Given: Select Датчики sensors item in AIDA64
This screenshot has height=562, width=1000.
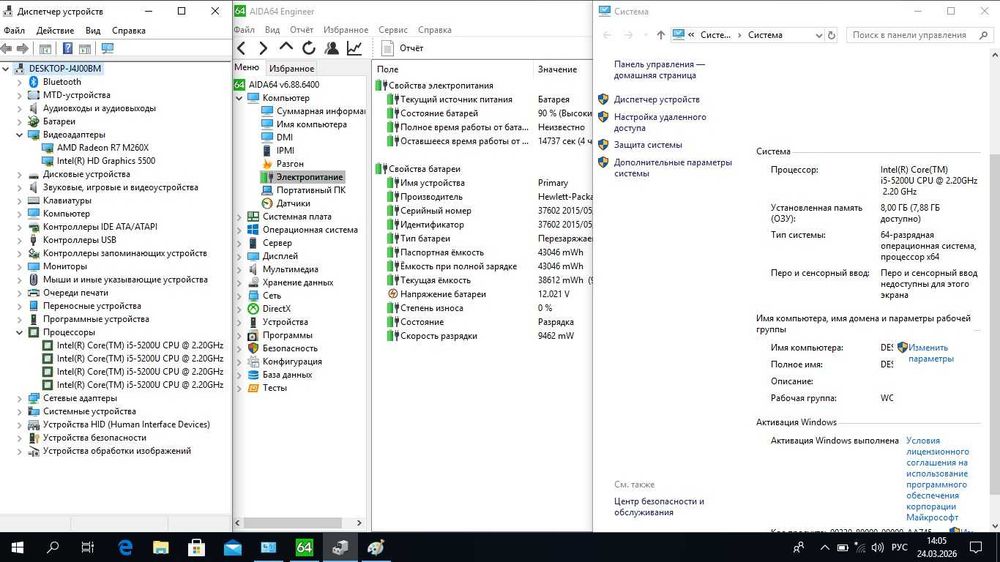Looking at the screenshot, I should 293,203.
